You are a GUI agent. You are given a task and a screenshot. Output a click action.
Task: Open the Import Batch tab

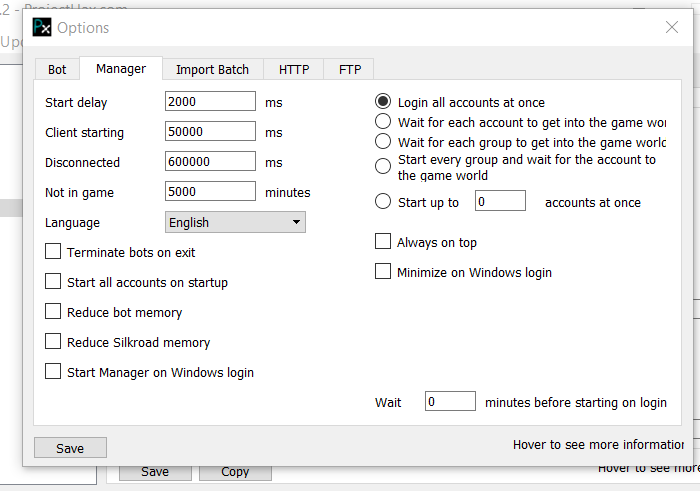click(212, 69)
